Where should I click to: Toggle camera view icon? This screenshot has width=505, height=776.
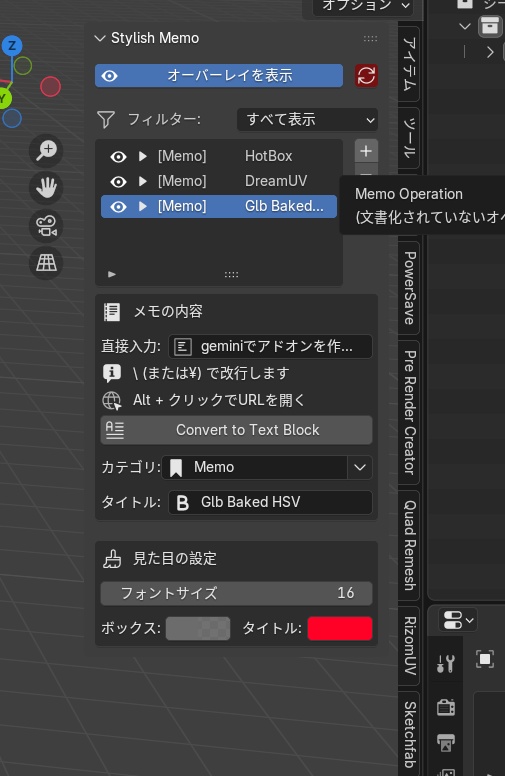pos(47,226)
